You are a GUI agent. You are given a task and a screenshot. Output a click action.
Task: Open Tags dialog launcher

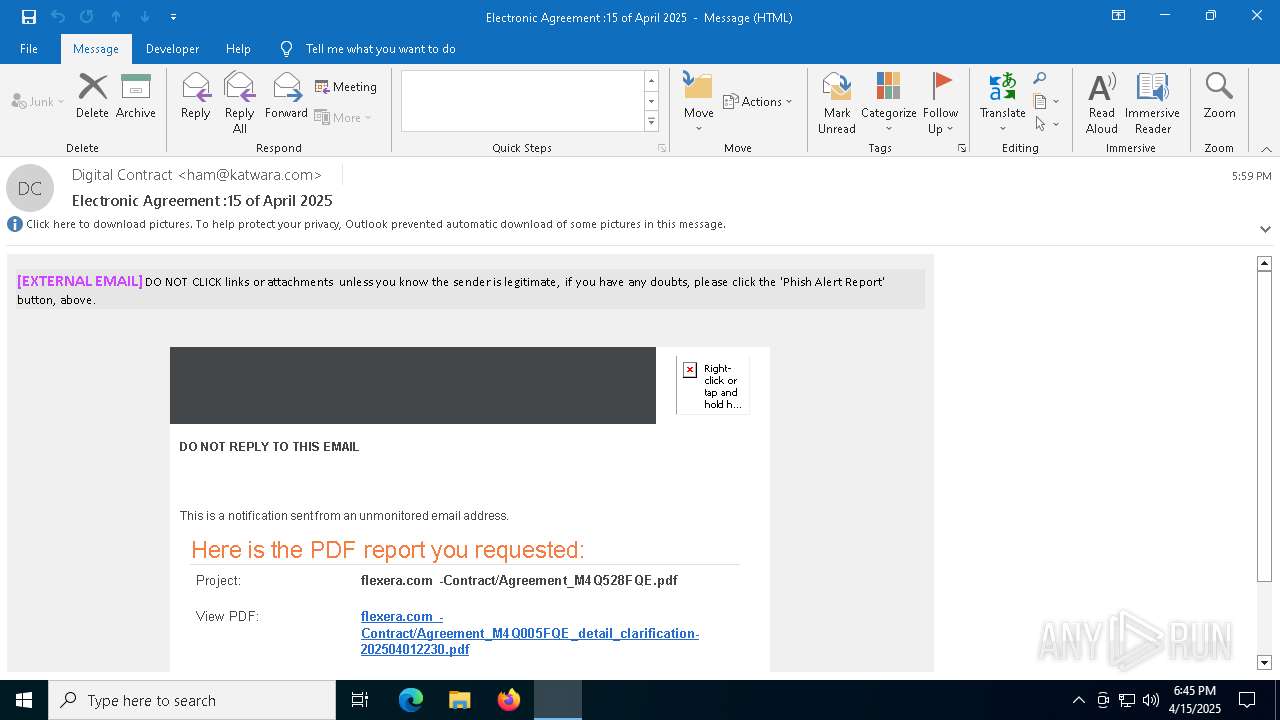pos(962,148)
